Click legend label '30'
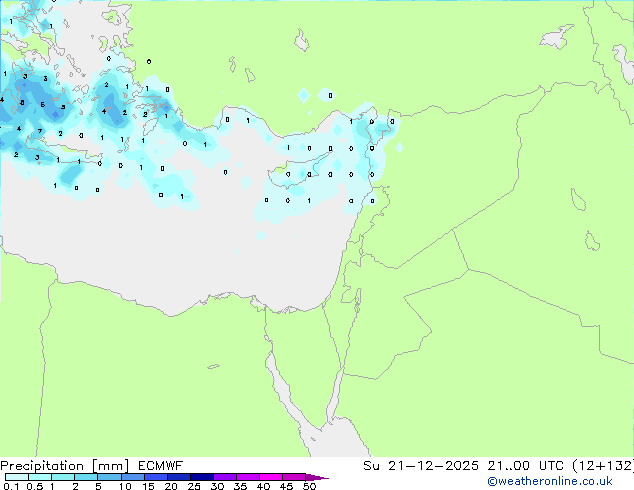Screen dimensions: 634x490 217,486
